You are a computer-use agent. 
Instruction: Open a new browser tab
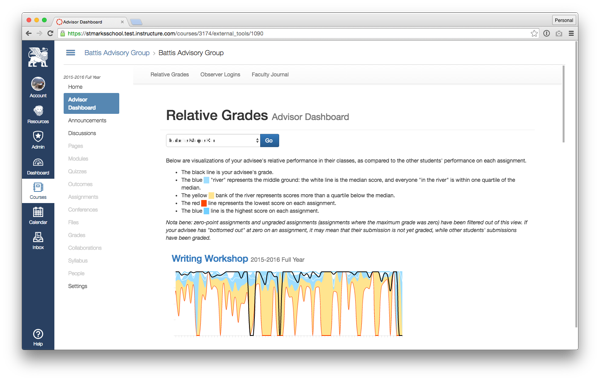click(136, 22)
